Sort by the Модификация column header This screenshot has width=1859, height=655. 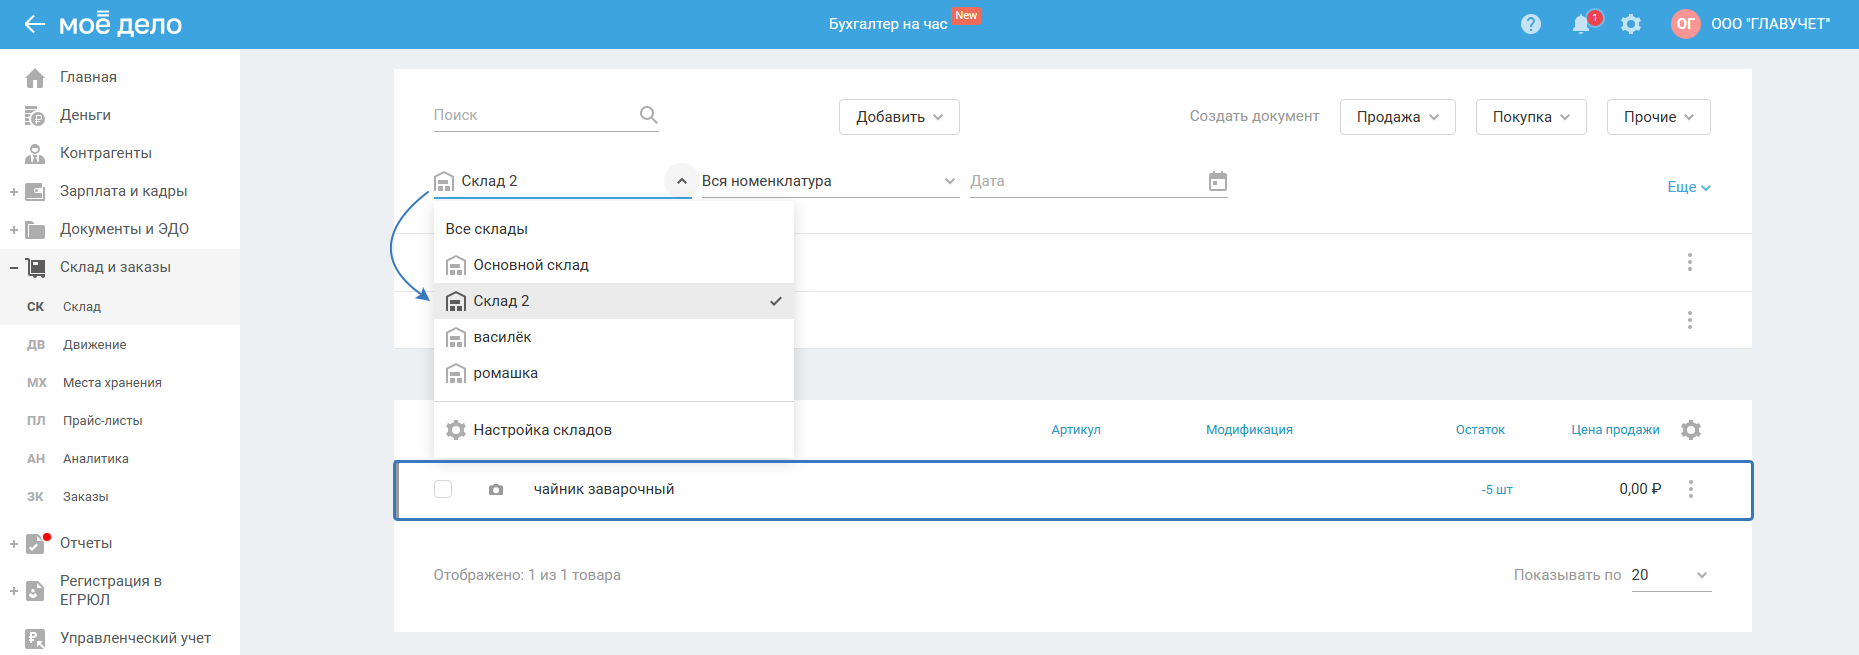(x=1249, y=430)
